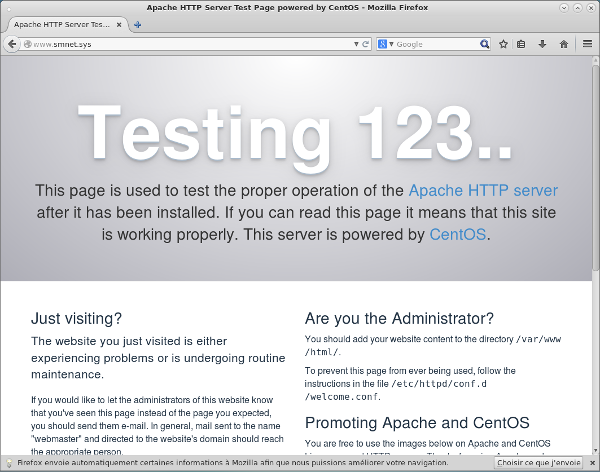This screenshot has width=600, height=472.
Task: Close the Apache HTTP Server Test tab
Action: tap(119, 24)
